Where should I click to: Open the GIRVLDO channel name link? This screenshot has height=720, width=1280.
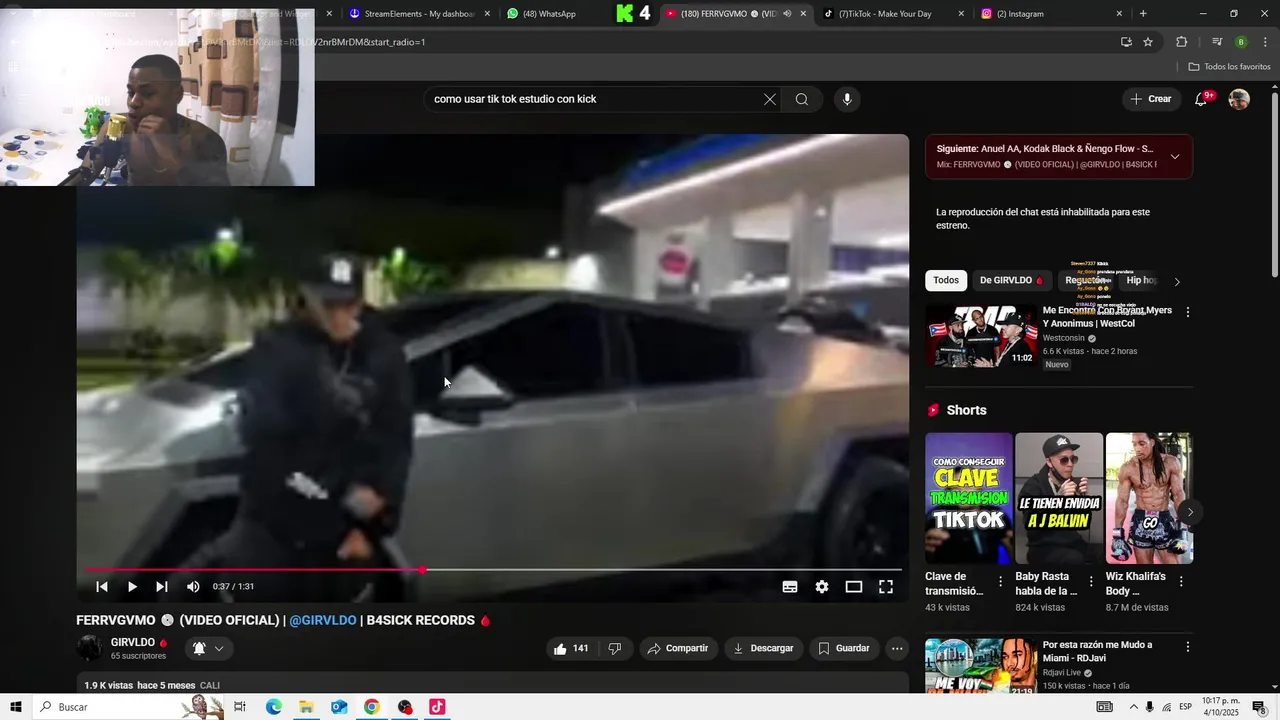click(133, 643)
